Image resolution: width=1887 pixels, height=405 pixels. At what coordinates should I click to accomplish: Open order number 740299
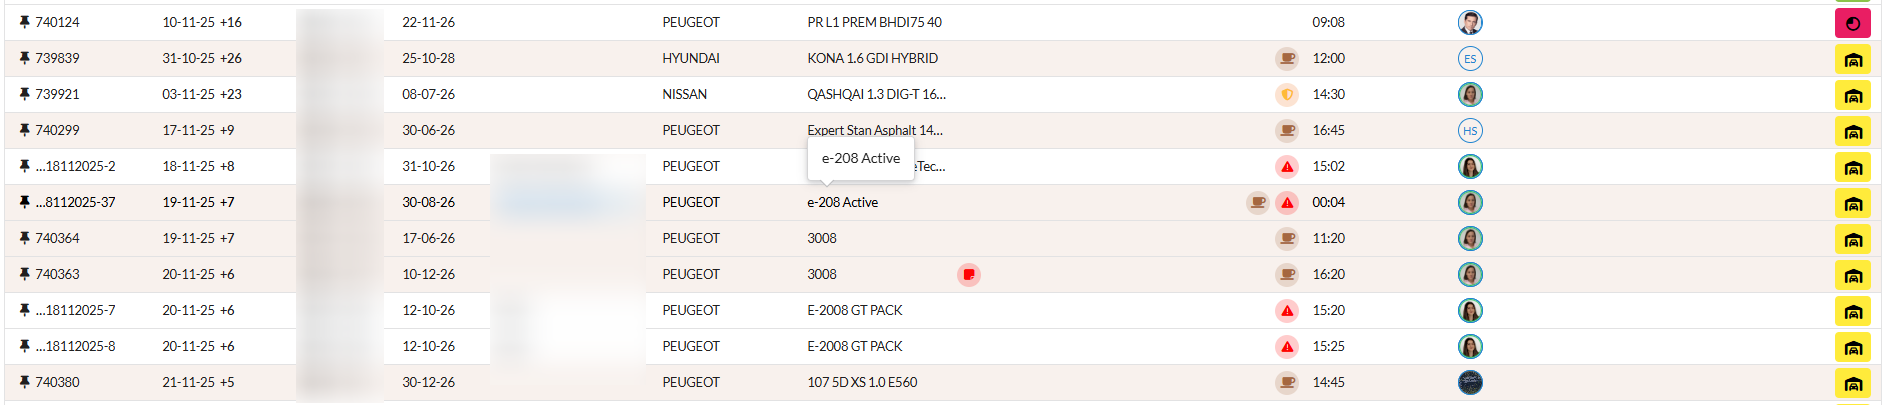57,130
